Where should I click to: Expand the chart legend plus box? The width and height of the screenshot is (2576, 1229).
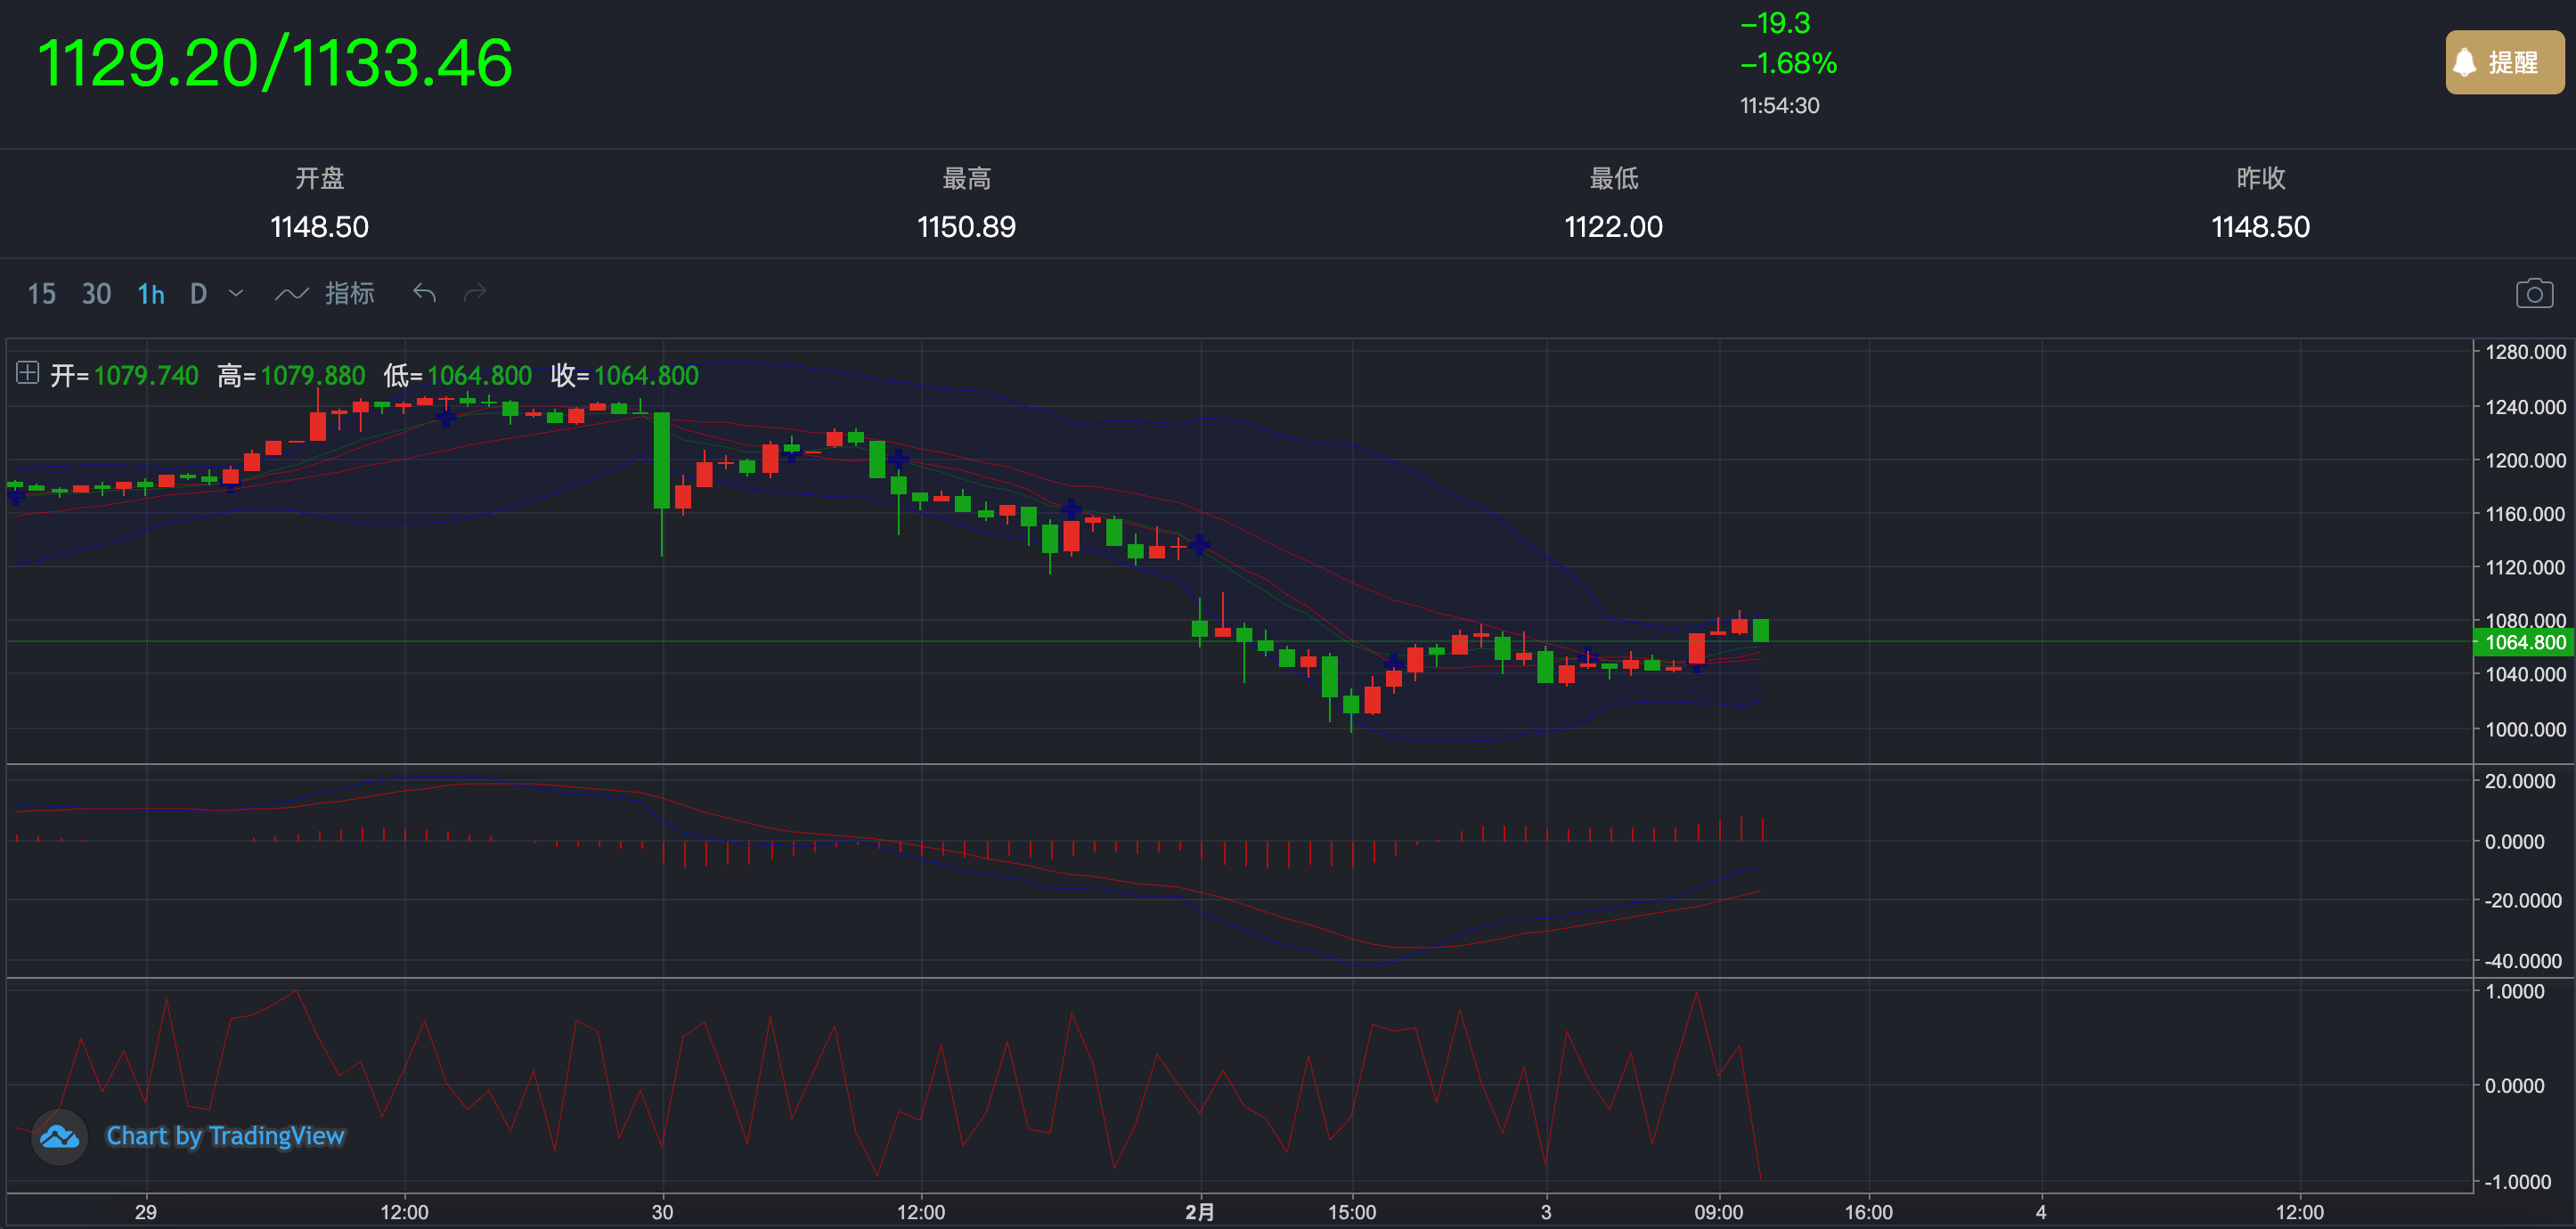coord(27,373)
